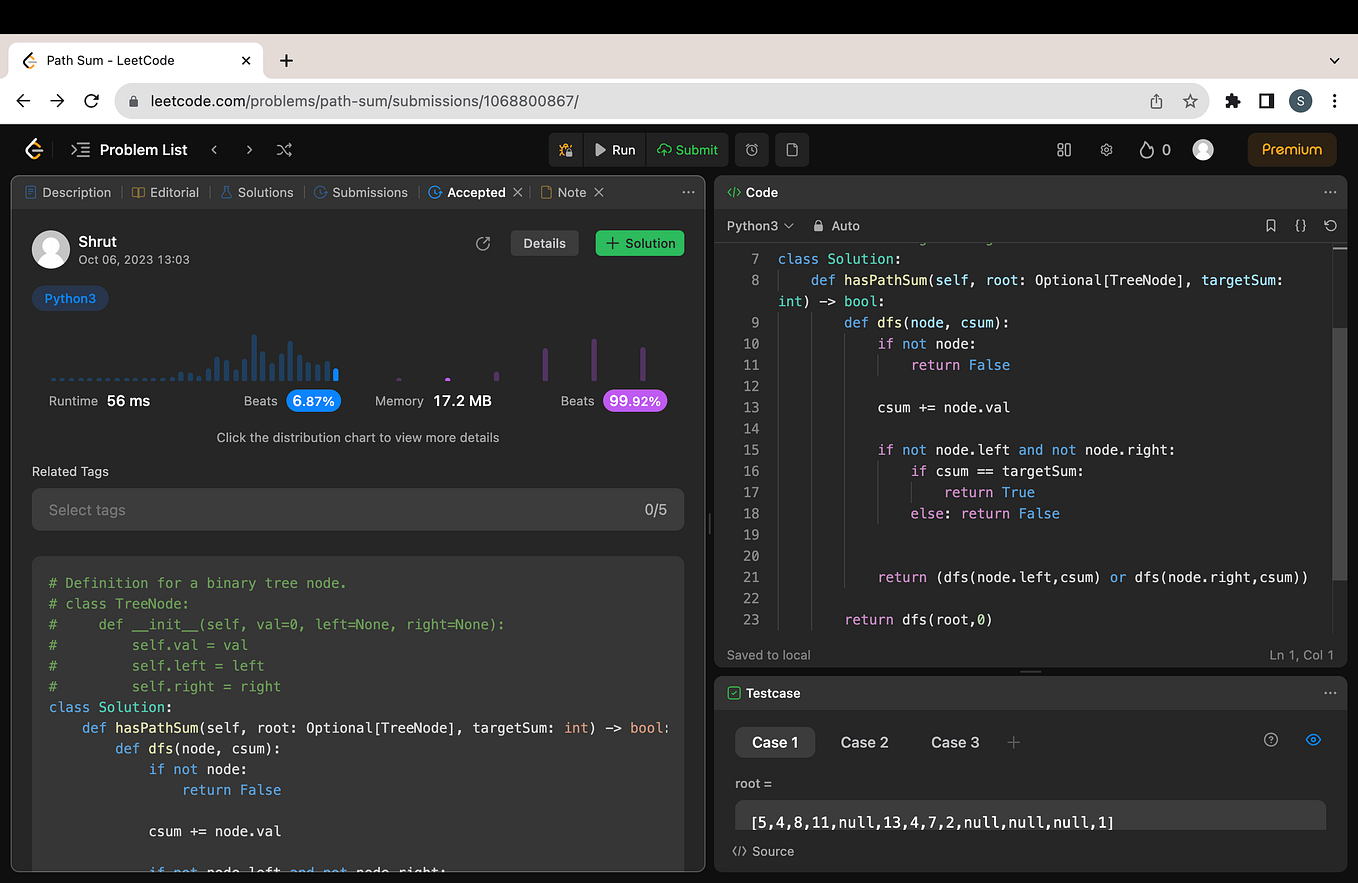Viewport: 1358px width, 883px height.
Task: Bookmark the solution with the bookmark icon
Action: (x=1270, y=225)
